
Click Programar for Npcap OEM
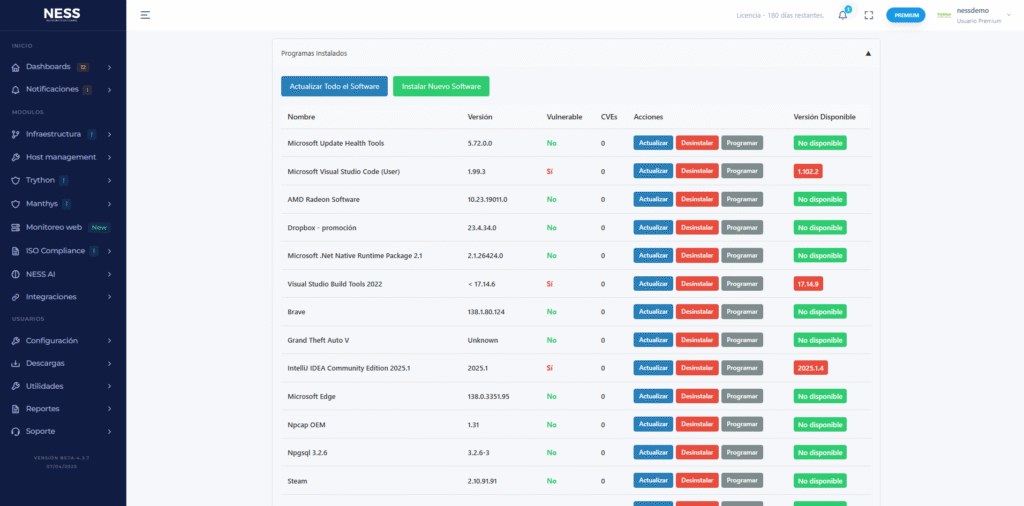[742, 424]
